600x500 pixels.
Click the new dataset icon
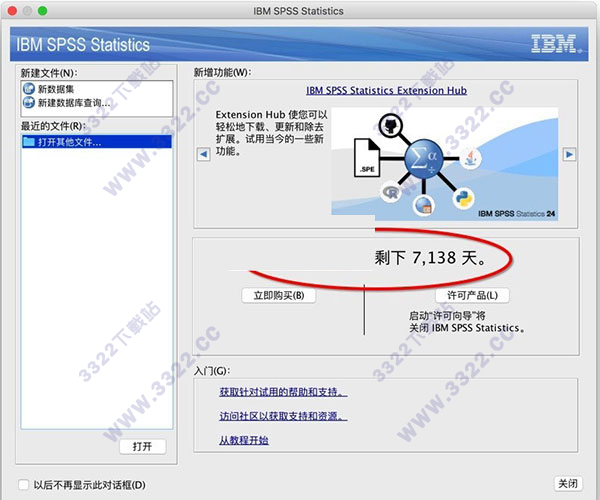29,89
